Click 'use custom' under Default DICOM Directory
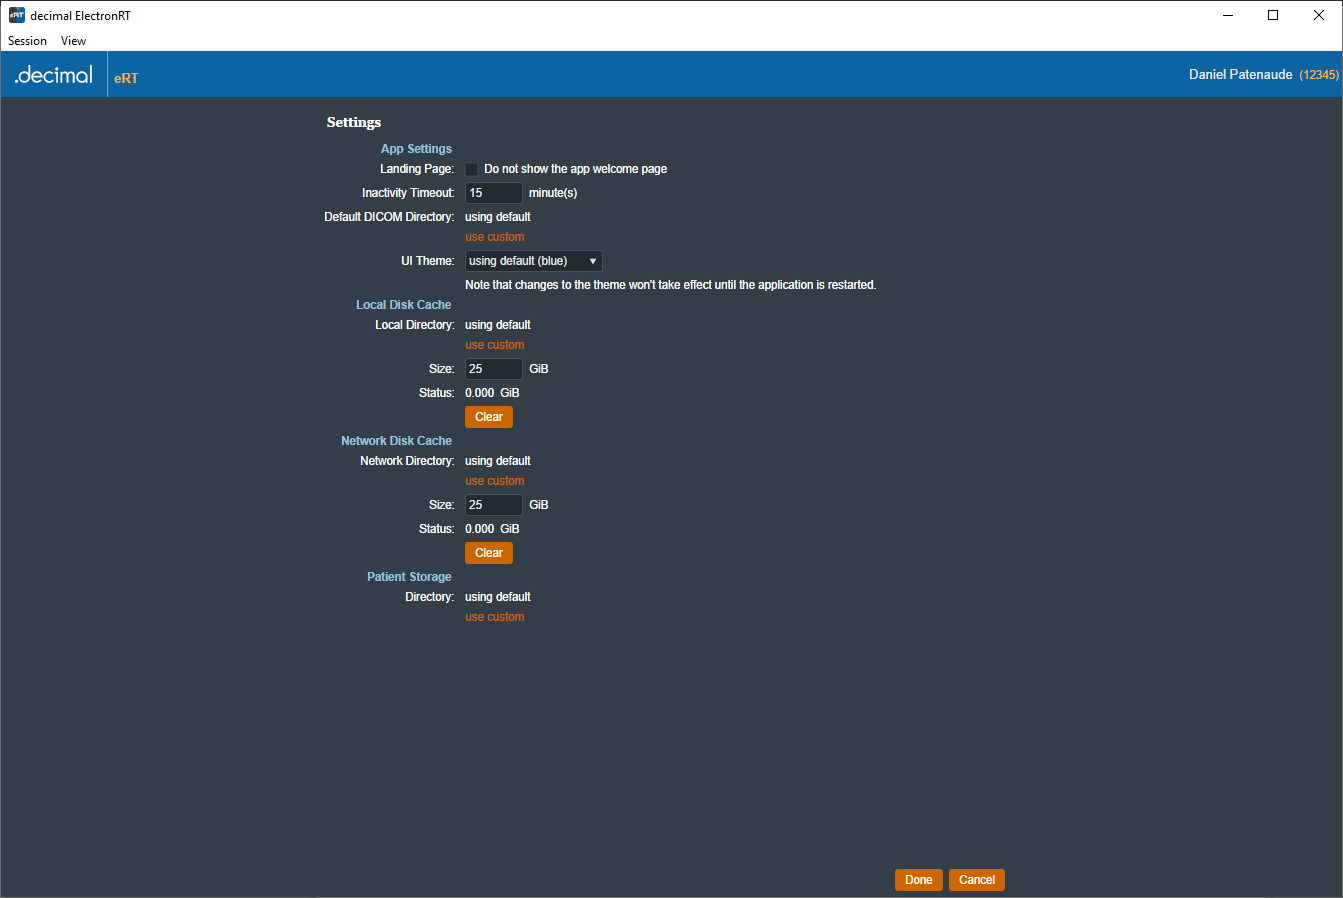The height and width of the screenshot is (898, 1343). click(494, 237)
